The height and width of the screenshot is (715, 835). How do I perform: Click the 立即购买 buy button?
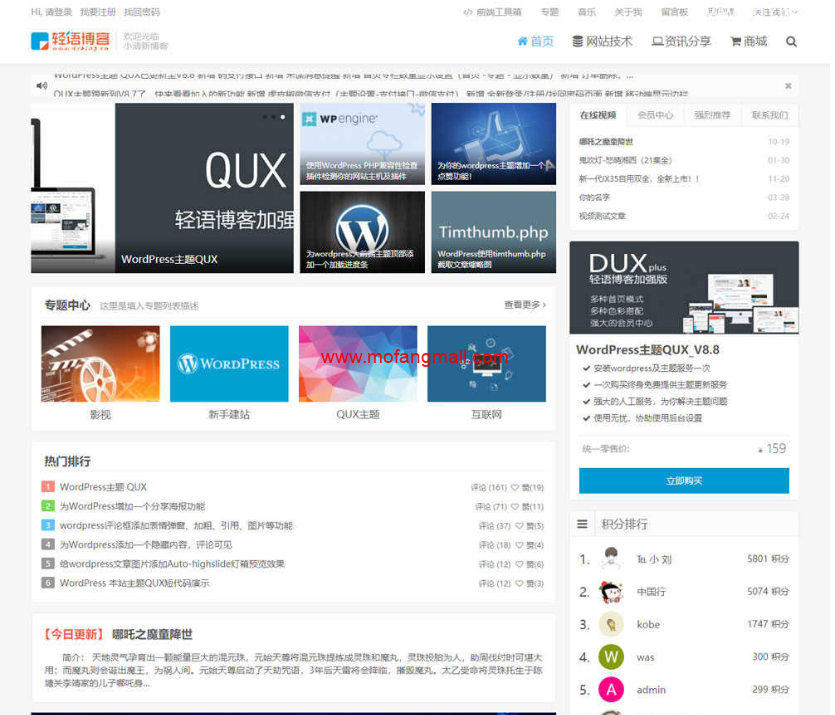pyautogui.click(x=684, y=481)
